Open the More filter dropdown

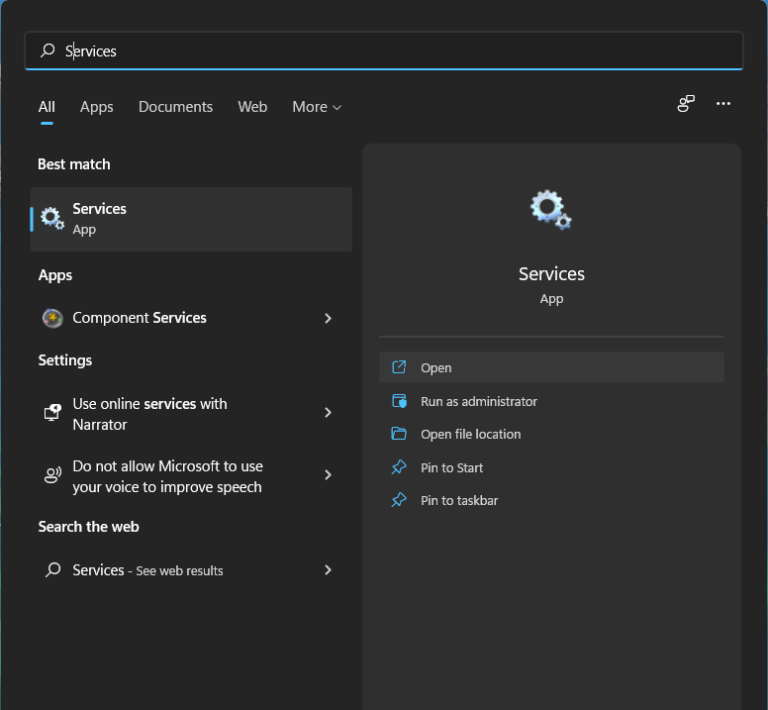316,107
